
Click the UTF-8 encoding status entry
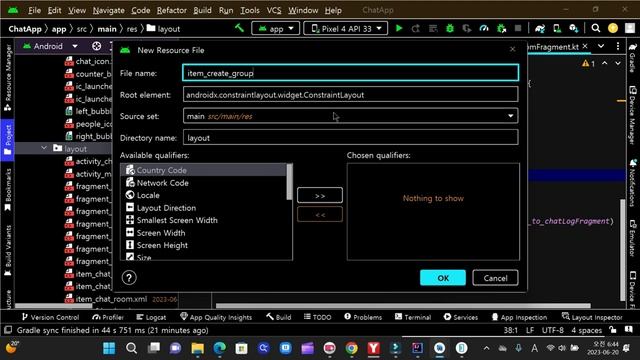553,330
